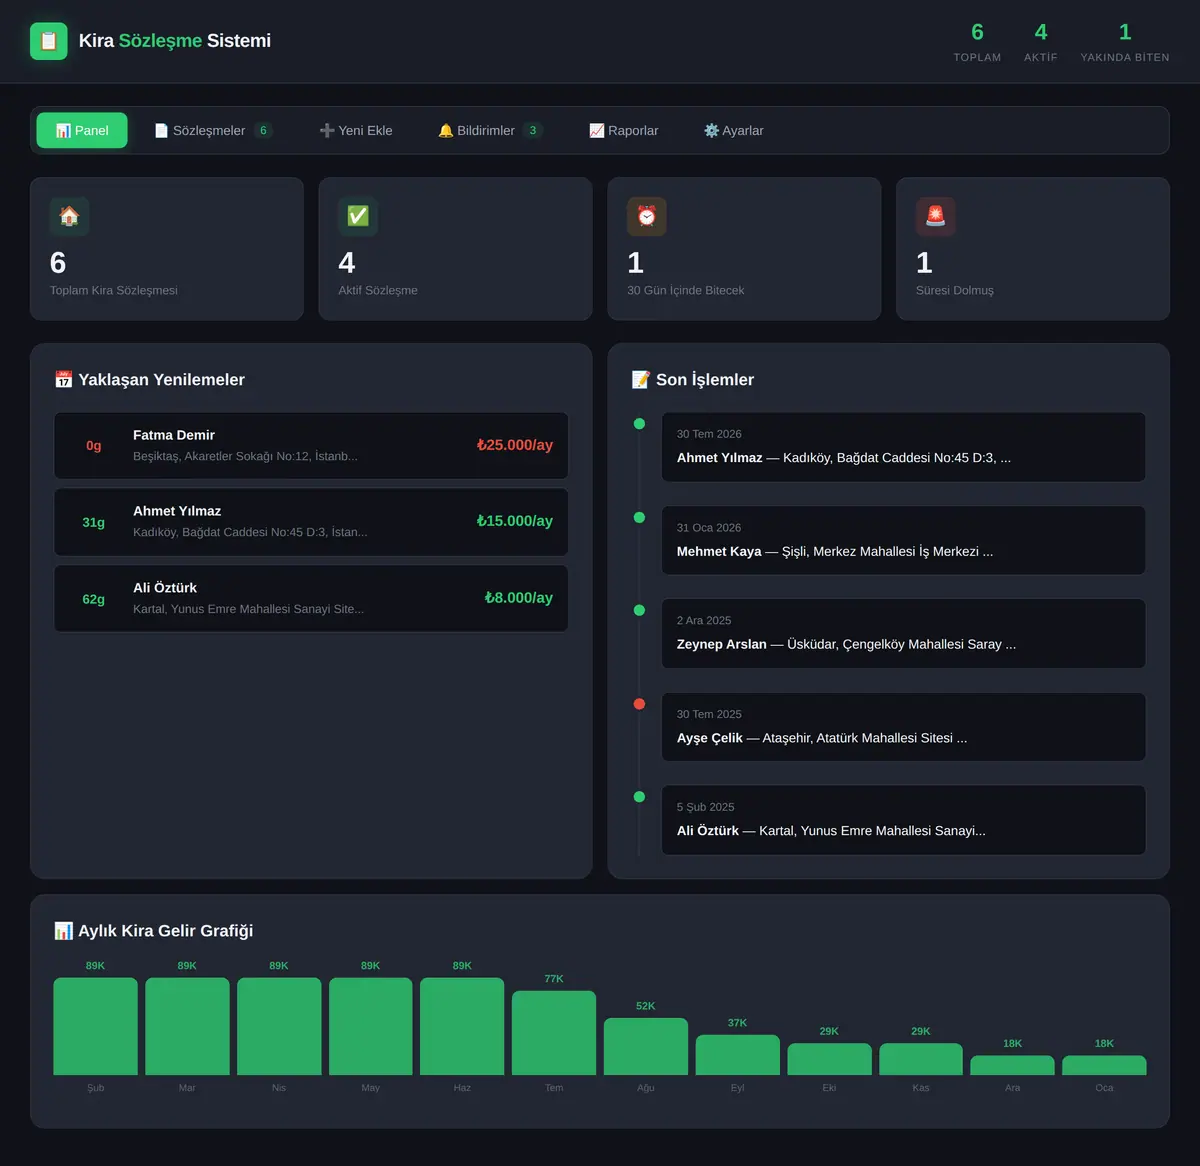Click the green checkmark icon on Aktif Sözleşme card
Screen dimensions: 1200x1166
click(358, 216)
